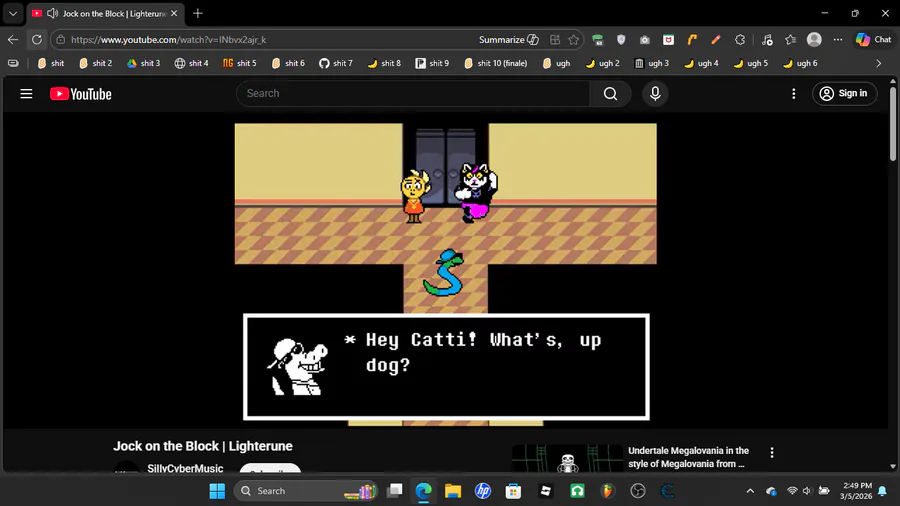Screen dimensions: 900x506
Task: Open the Windows Start menu
Action: (218, 491)
